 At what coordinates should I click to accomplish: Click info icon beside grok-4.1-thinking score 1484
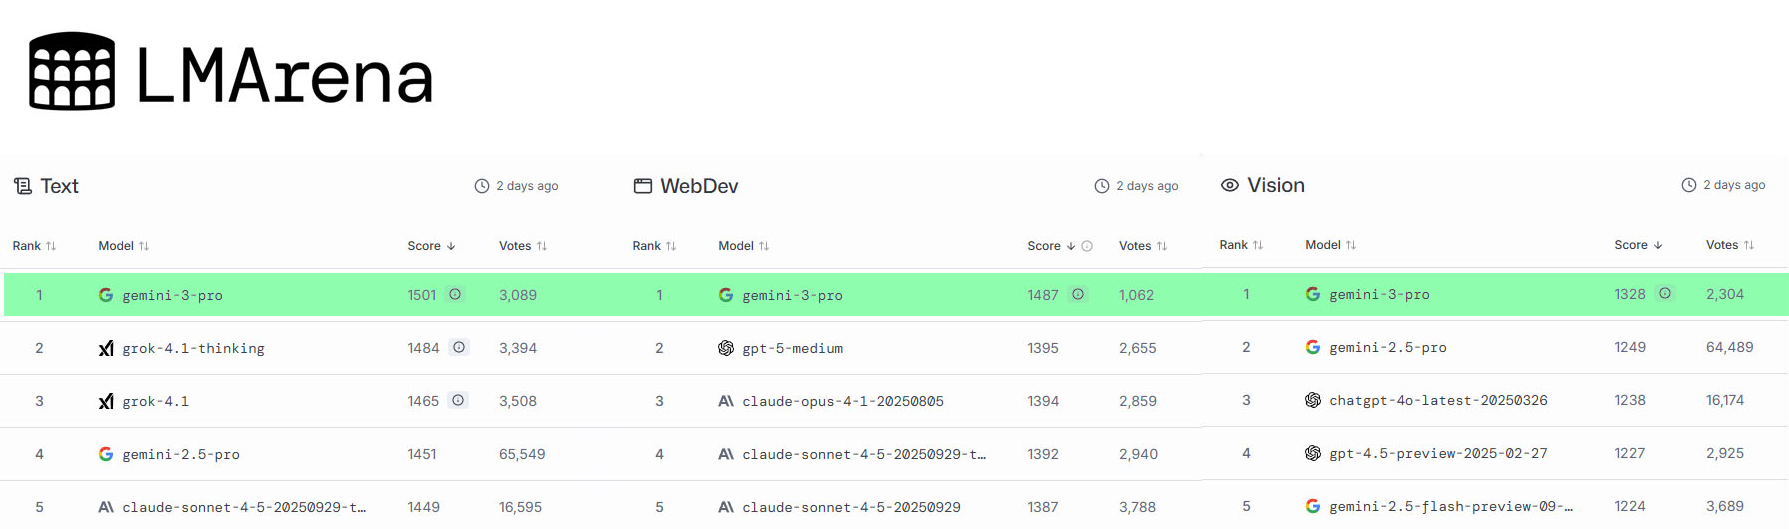coord(459,348)
